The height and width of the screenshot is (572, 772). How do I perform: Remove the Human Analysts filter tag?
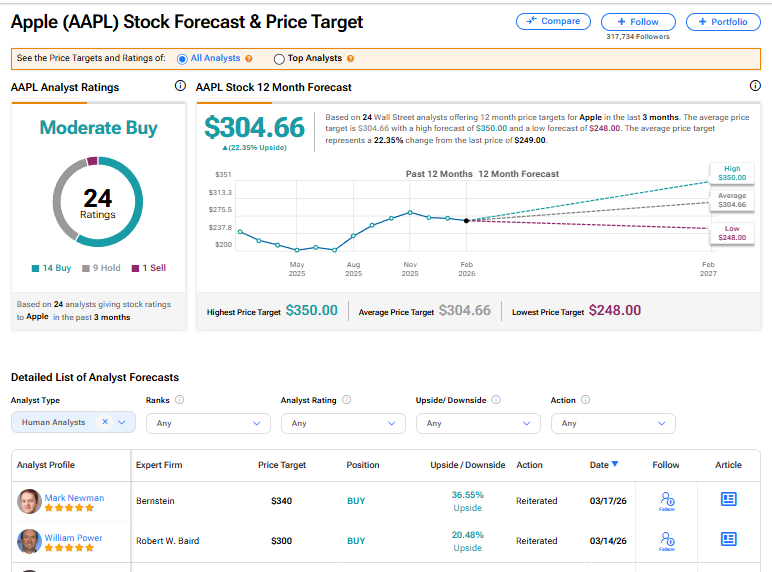[x=105, y=422]
